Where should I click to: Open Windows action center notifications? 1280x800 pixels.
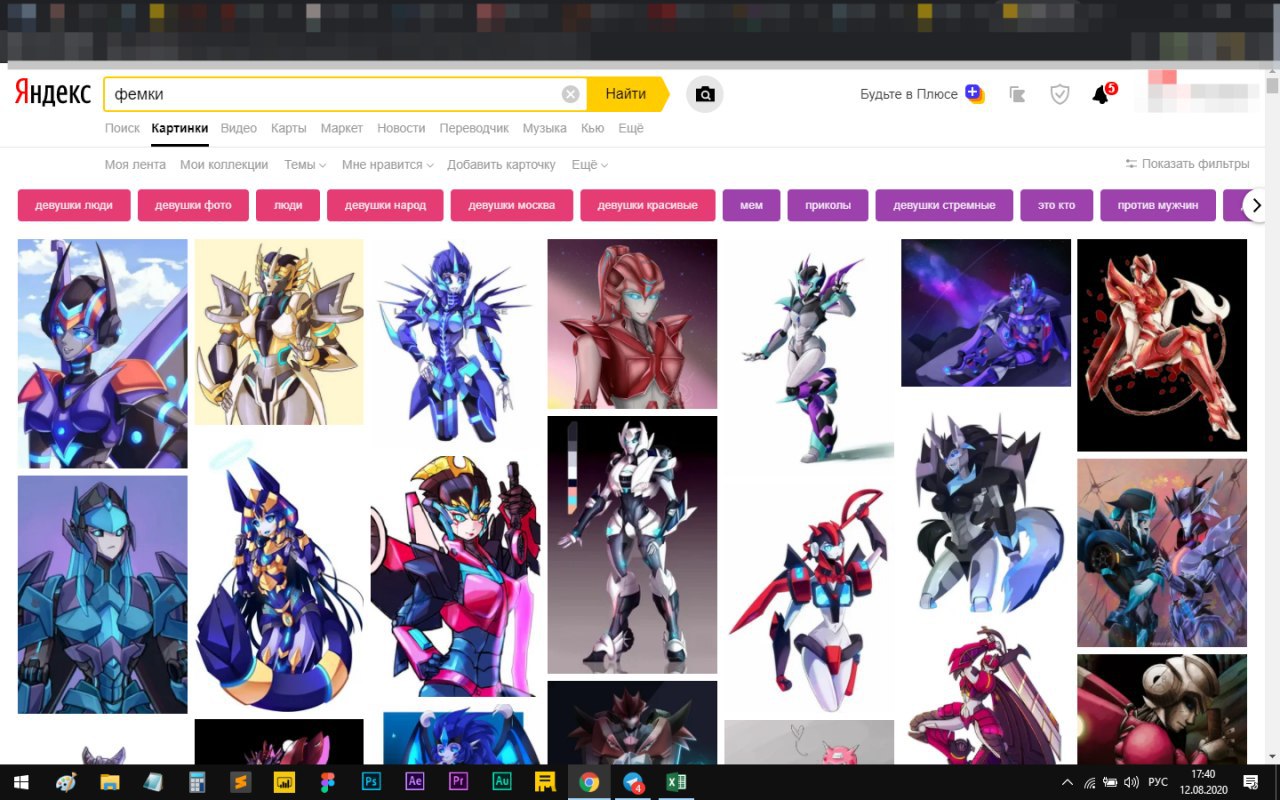point(1250,782)
